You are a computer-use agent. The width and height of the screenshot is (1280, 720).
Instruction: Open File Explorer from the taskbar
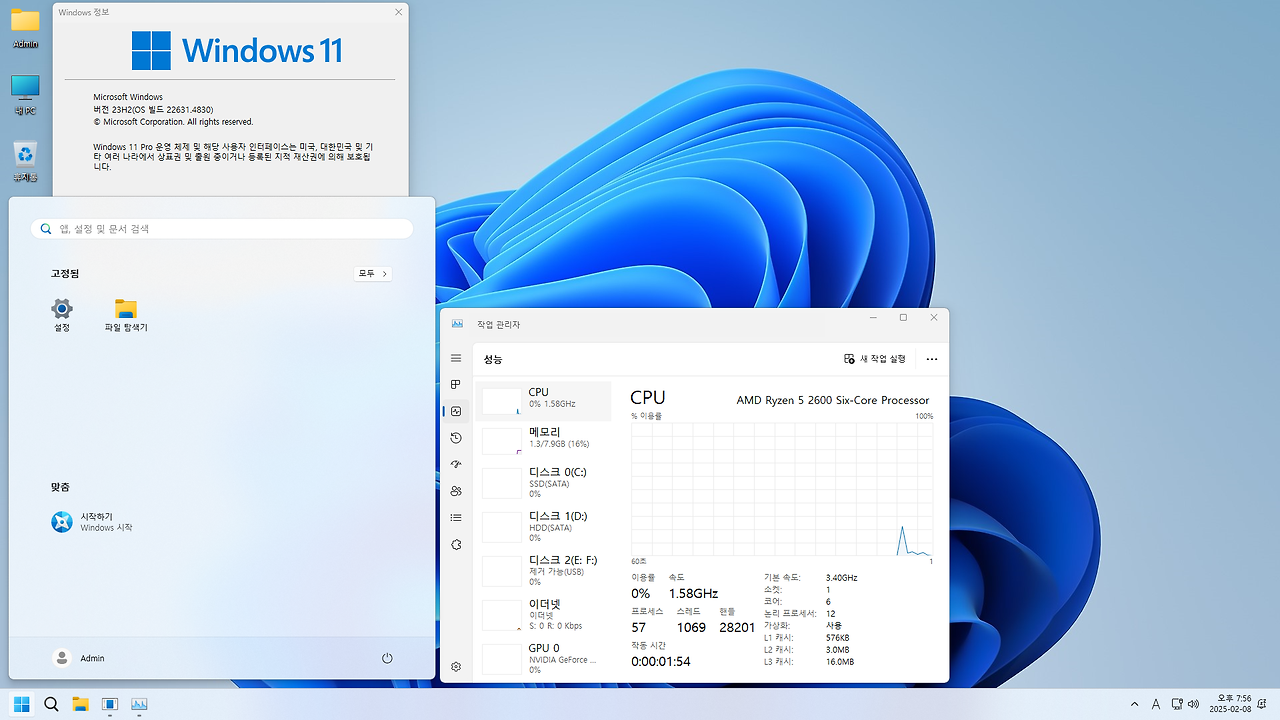click(x=80, y=704)
